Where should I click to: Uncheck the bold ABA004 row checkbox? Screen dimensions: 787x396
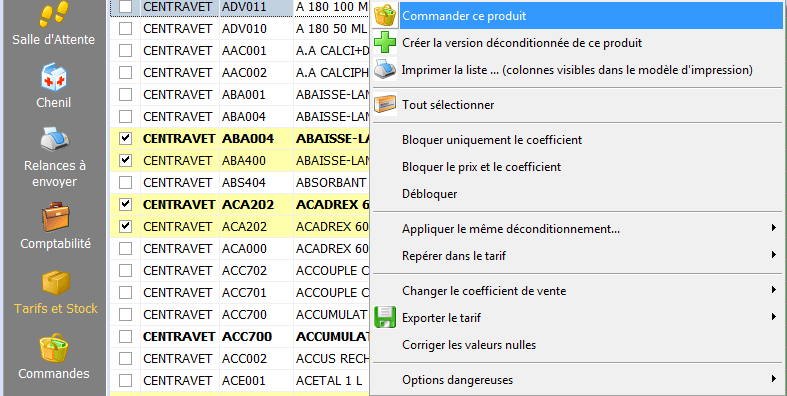tap(125, 139)
